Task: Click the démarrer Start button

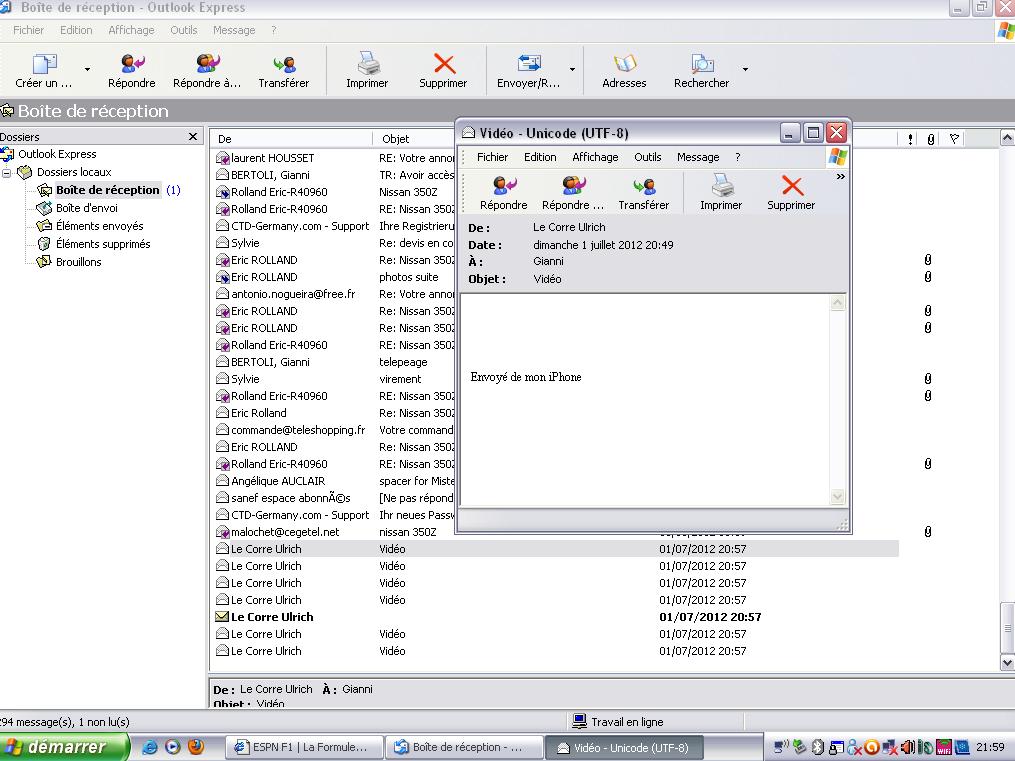Action: pyautogui.click(x=63, y=747)
